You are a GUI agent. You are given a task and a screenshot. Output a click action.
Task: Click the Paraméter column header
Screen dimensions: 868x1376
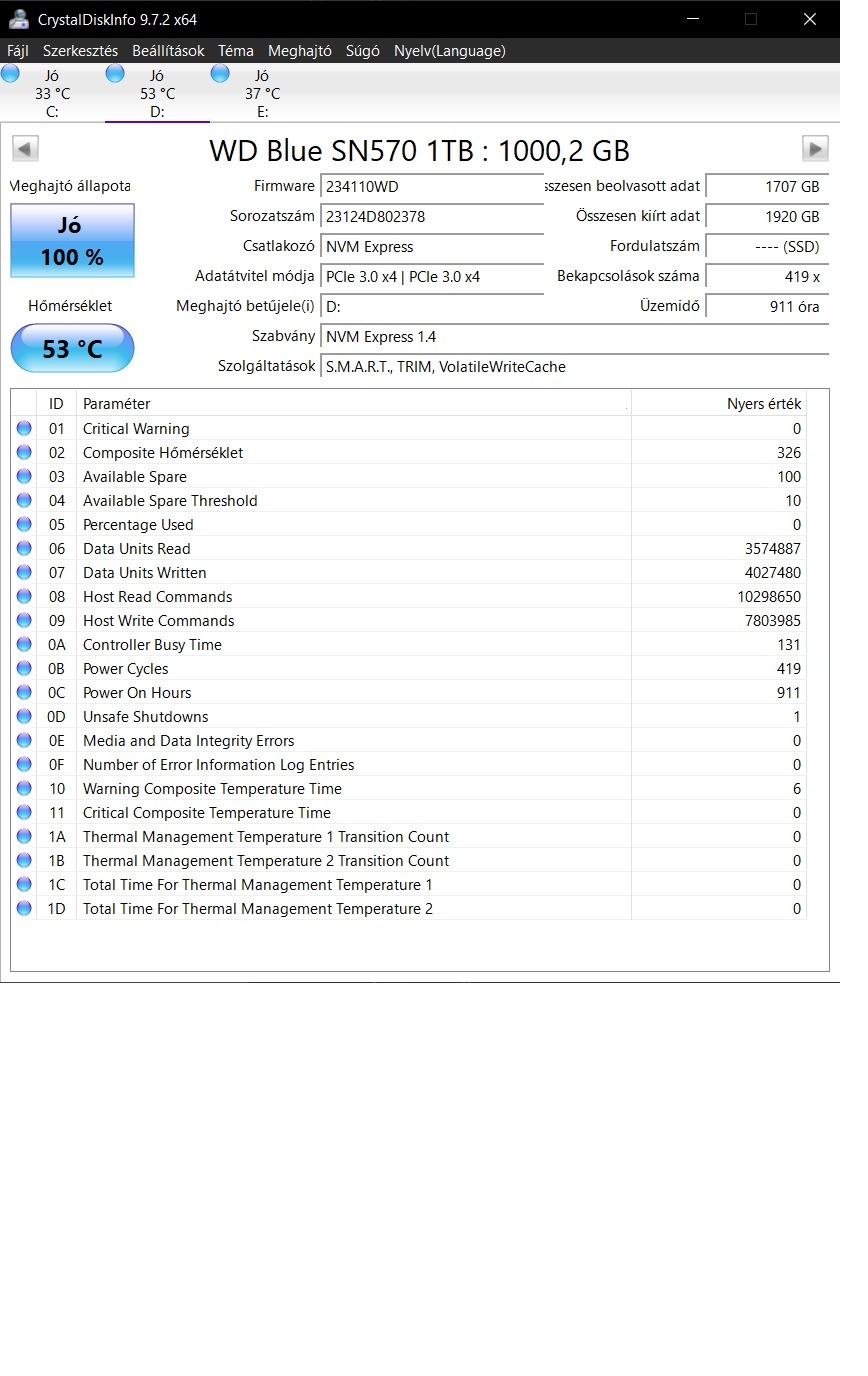pyautogui.click(x=353, y=403)
